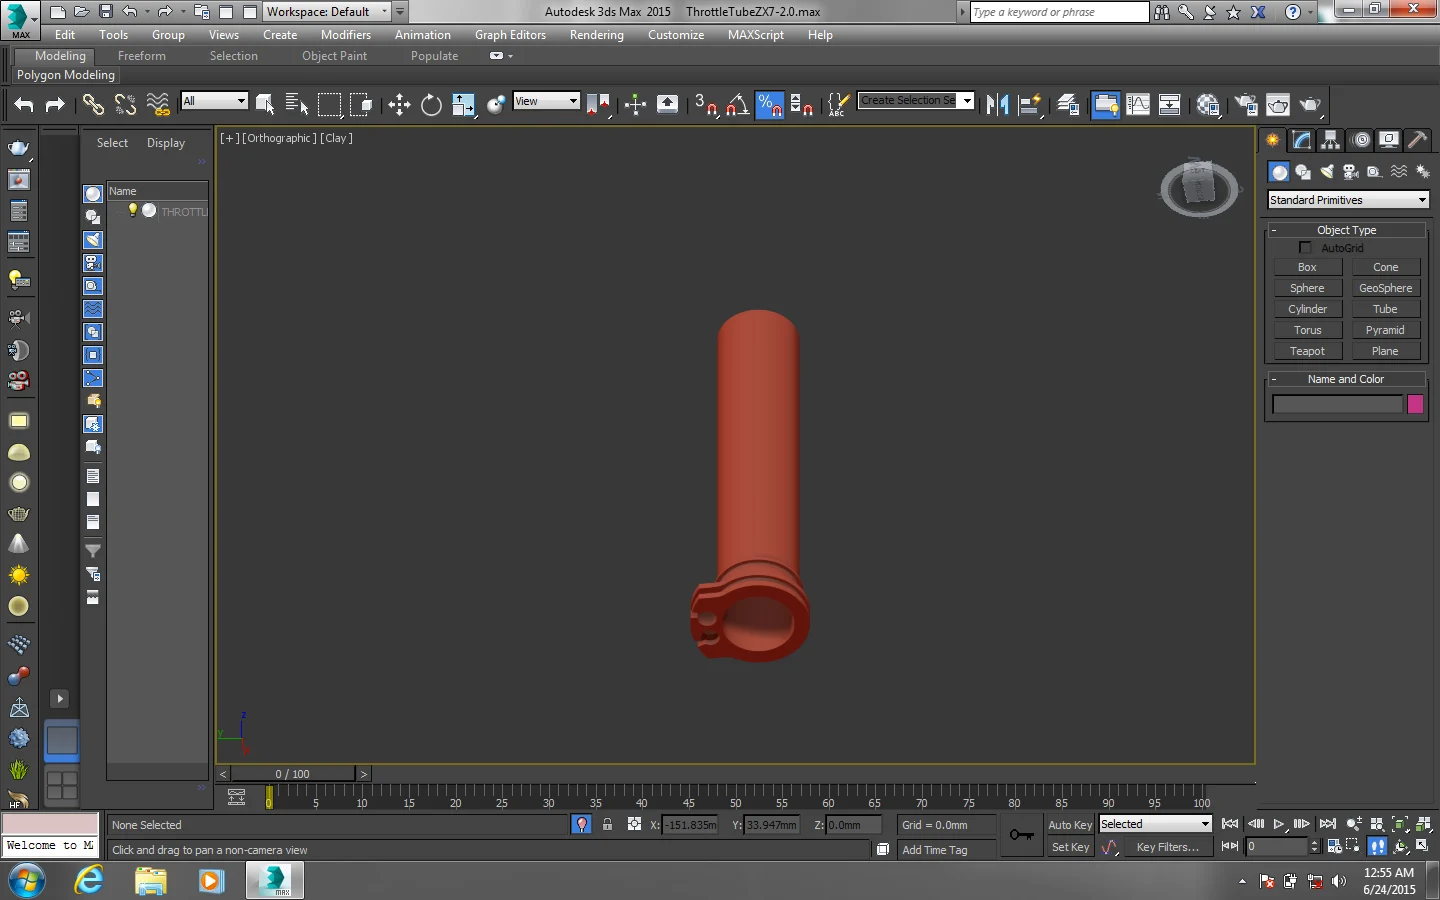
Task: Click the Render Production teapot icon
Action: coord(1310,104)
